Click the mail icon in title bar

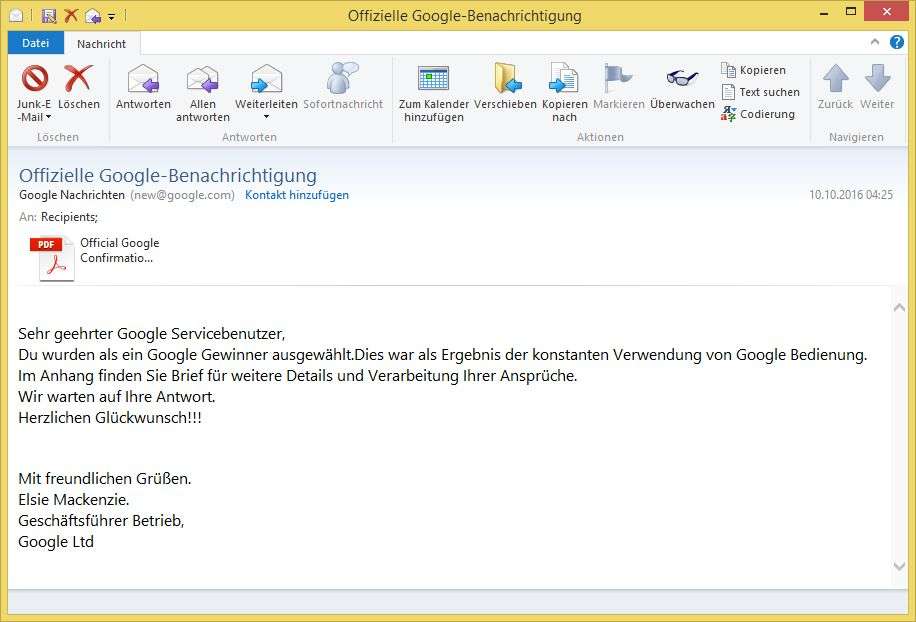(17, 16)
